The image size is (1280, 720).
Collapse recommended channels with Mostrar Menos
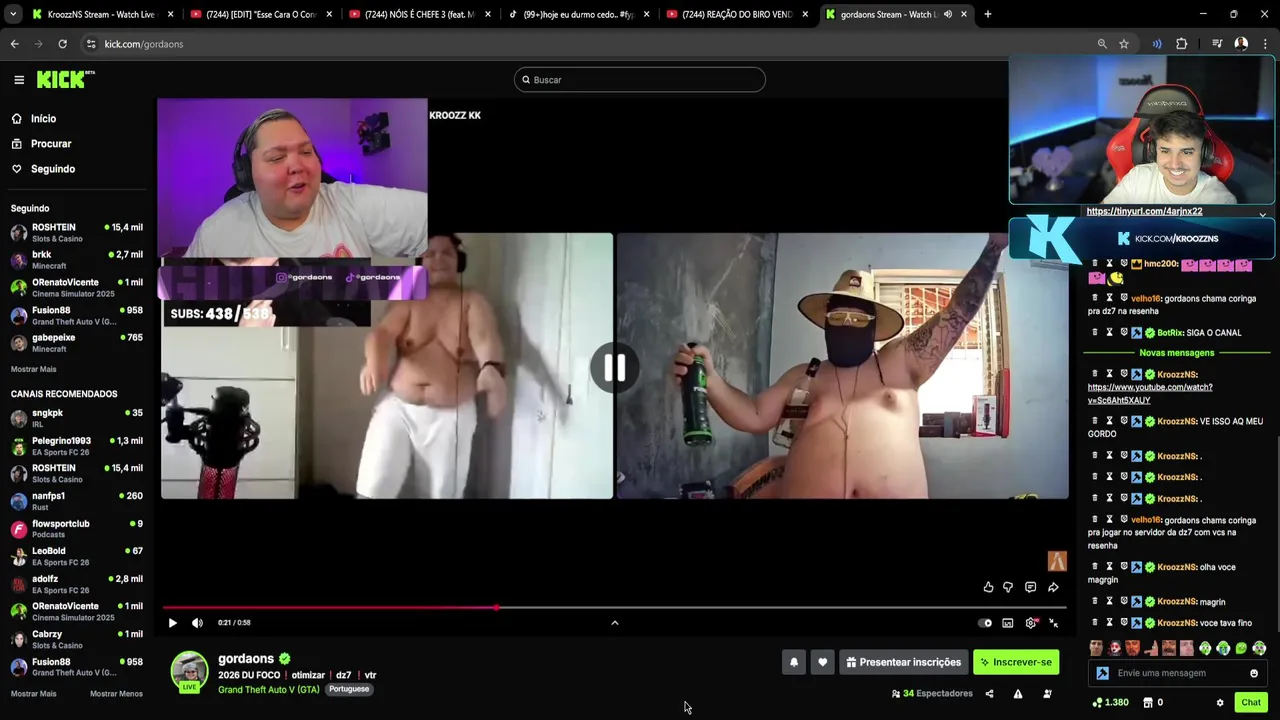click(116, 694)
